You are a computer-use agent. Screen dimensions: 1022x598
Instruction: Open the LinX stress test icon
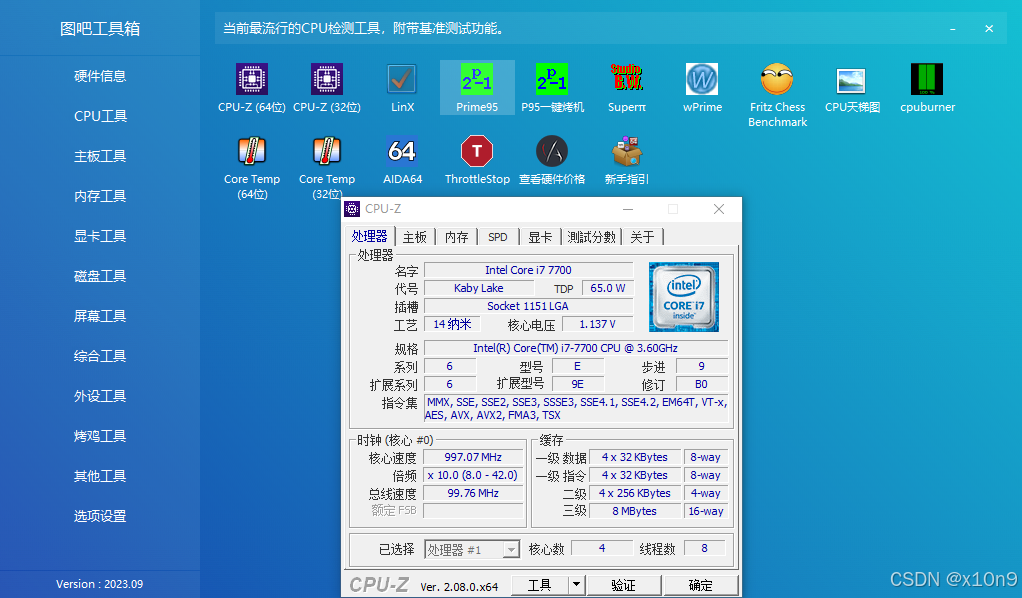tap(402, 80)
